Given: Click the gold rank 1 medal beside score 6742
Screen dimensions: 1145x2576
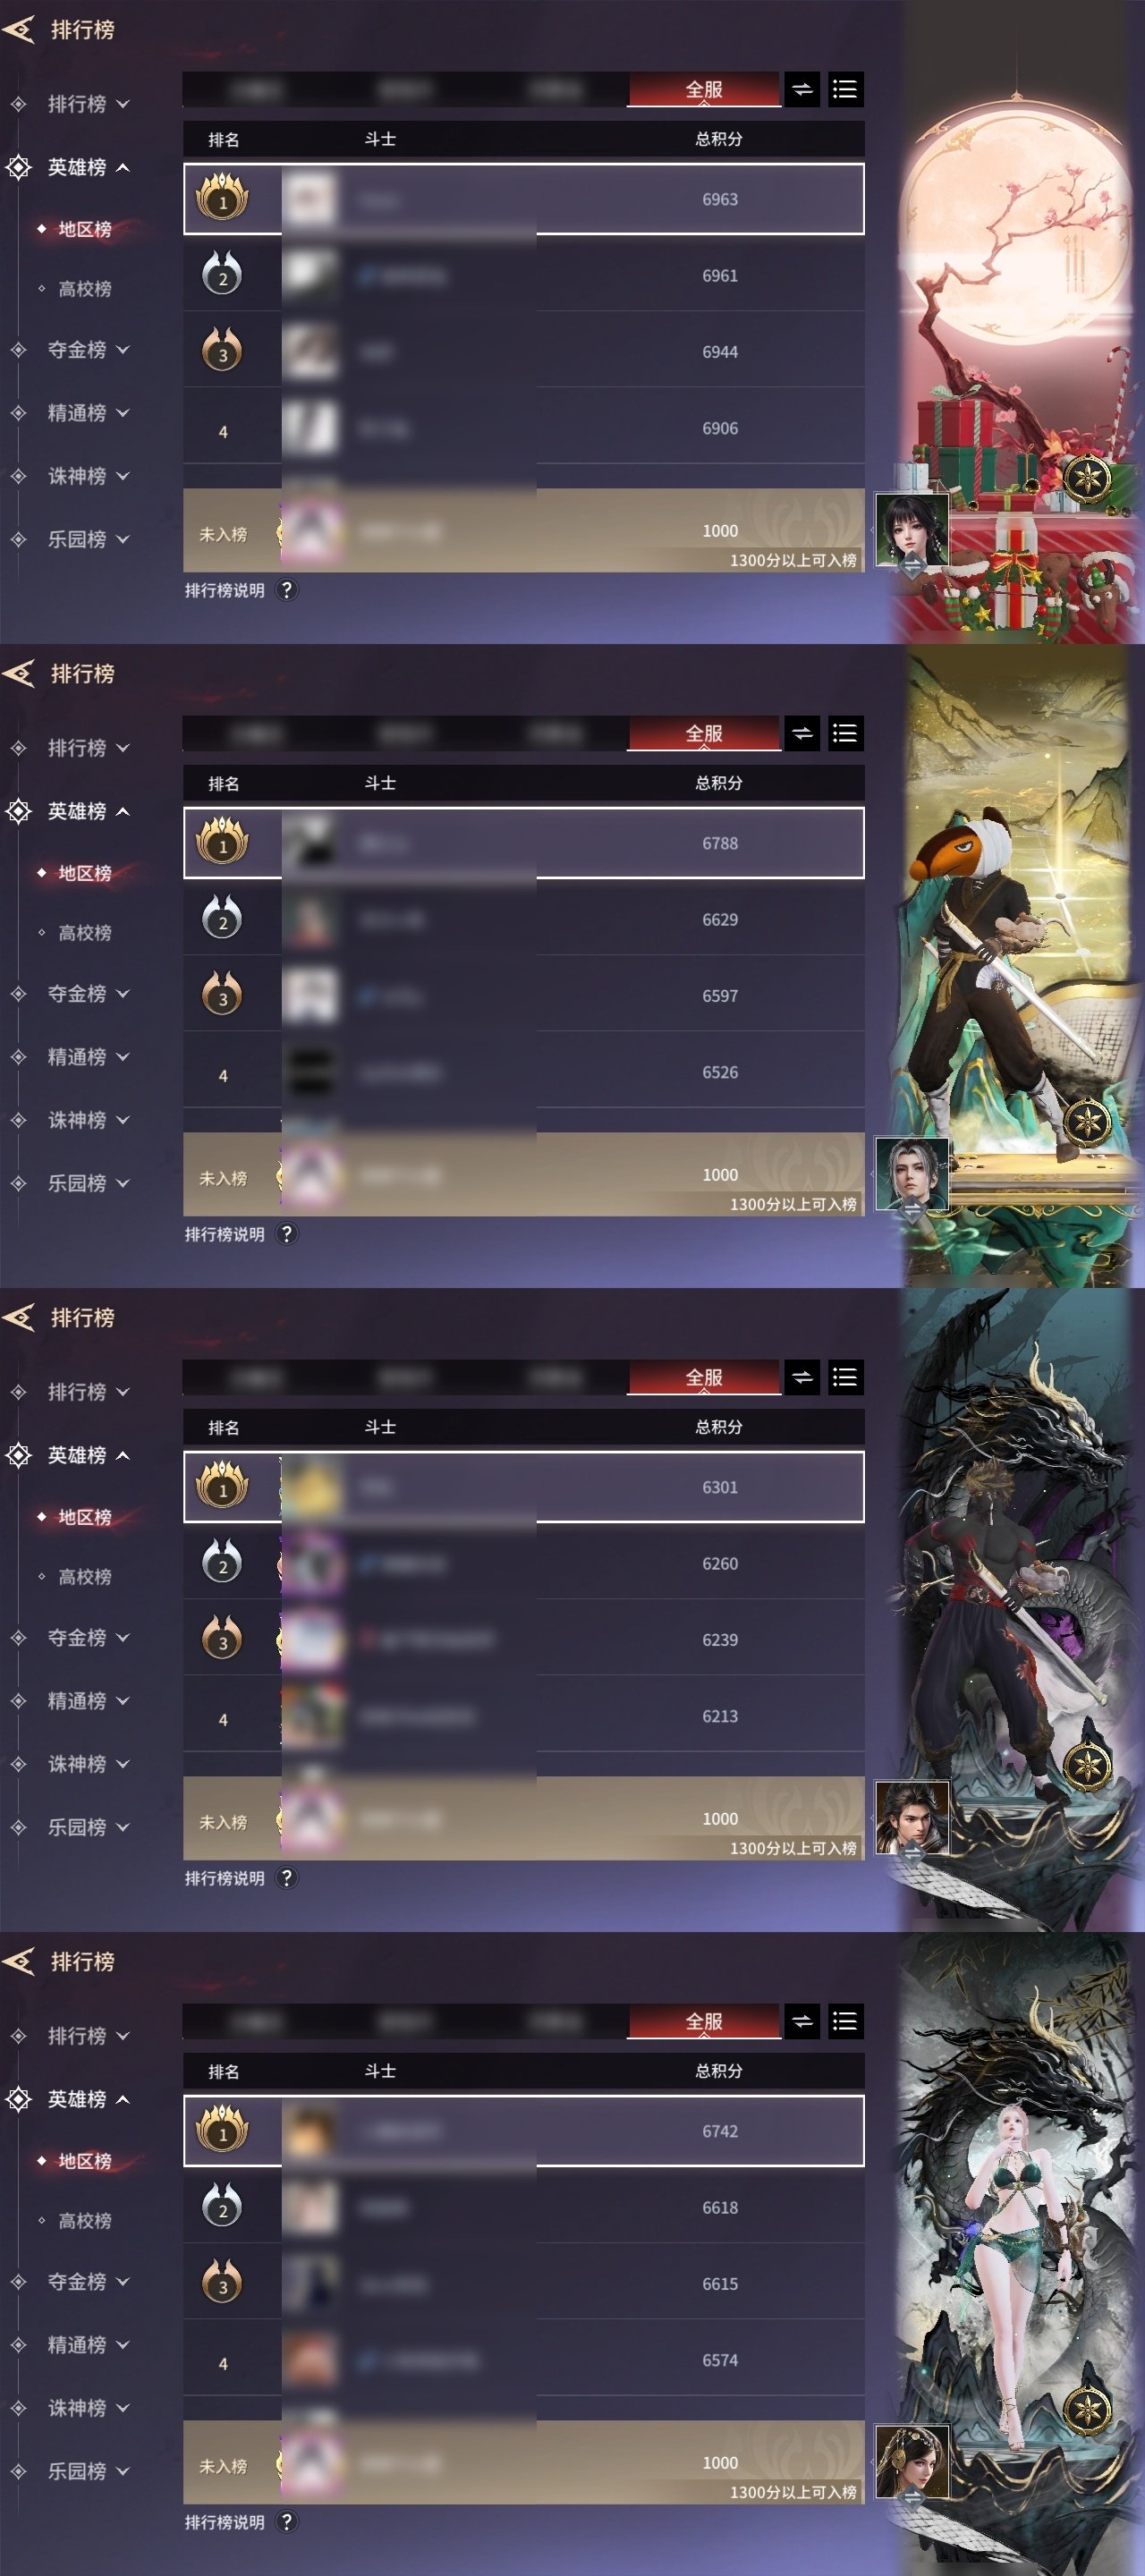Looking at the screenshot, I should [222, 2130].
